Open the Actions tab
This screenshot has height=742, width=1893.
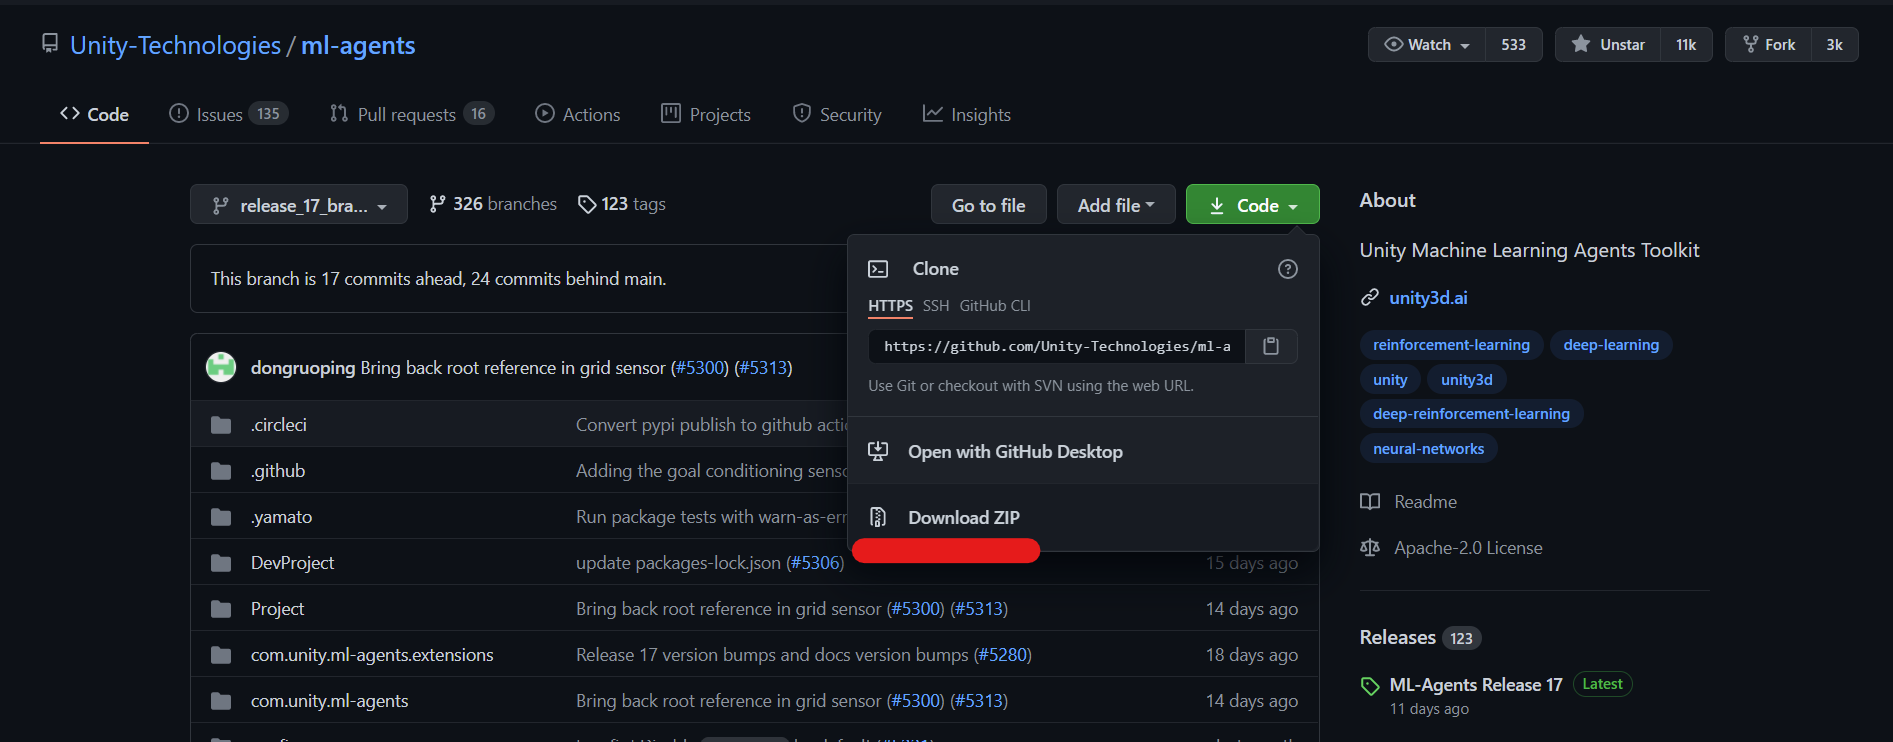tap(578, 114)
